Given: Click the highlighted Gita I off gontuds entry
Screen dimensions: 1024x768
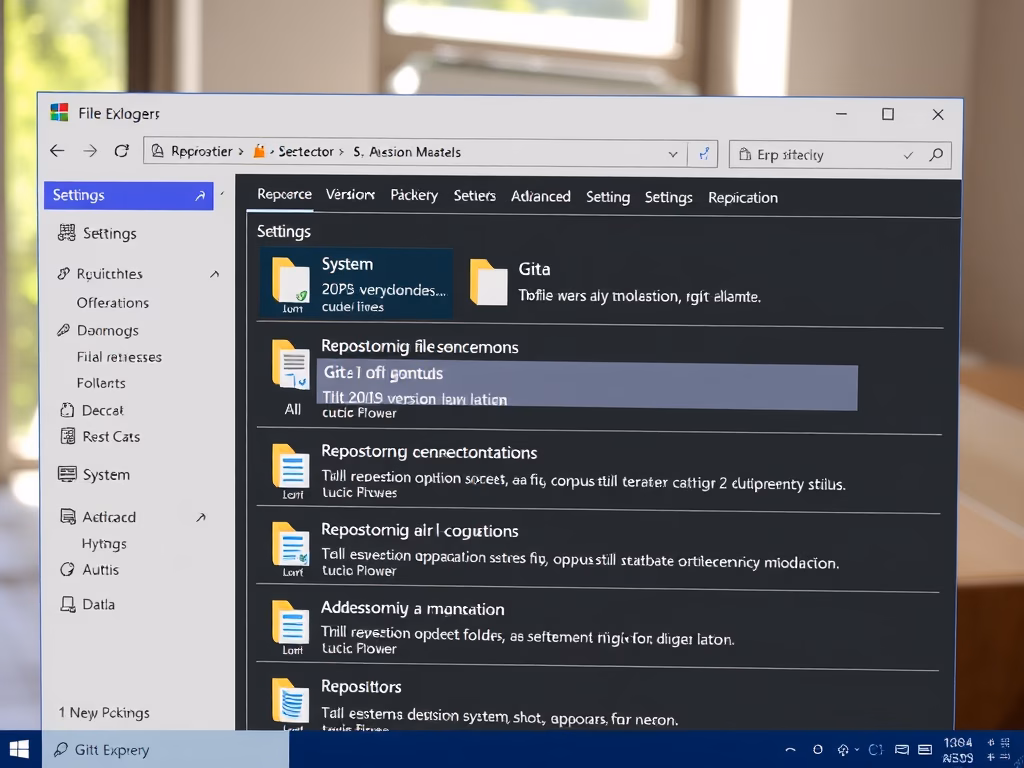Looking at the screenshot, I should point(587,387).
